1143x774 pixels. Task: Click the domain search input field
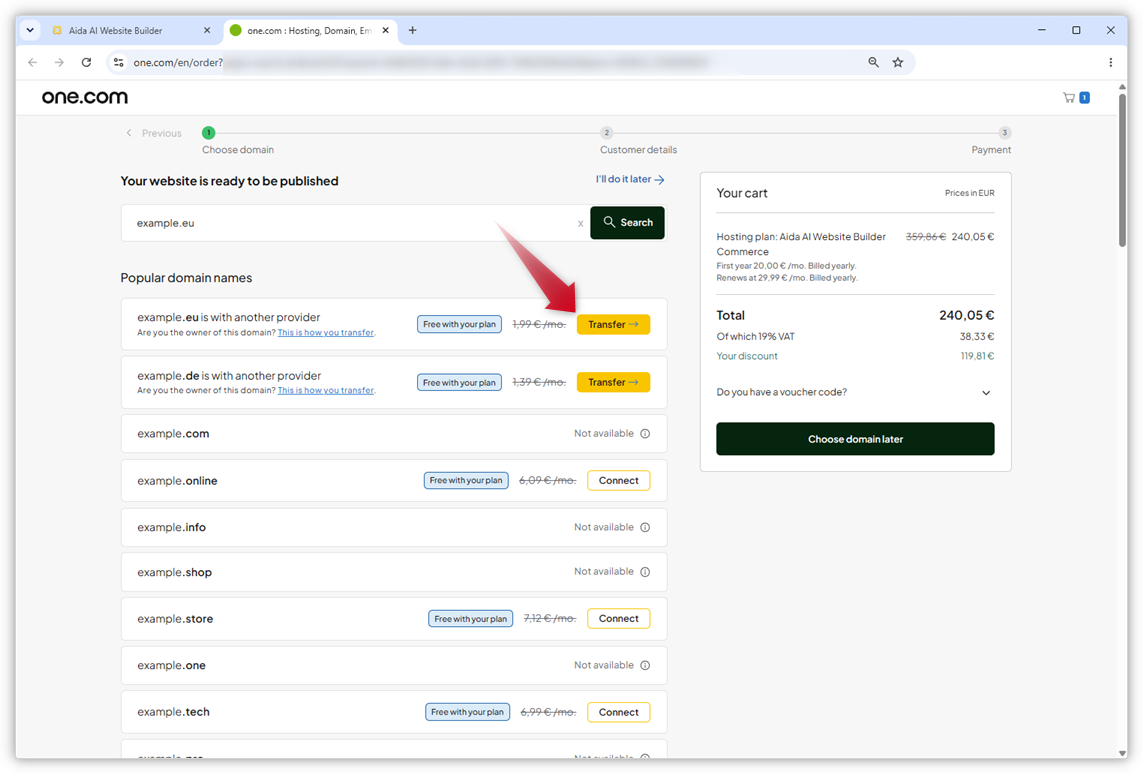[x=354, y=223]
